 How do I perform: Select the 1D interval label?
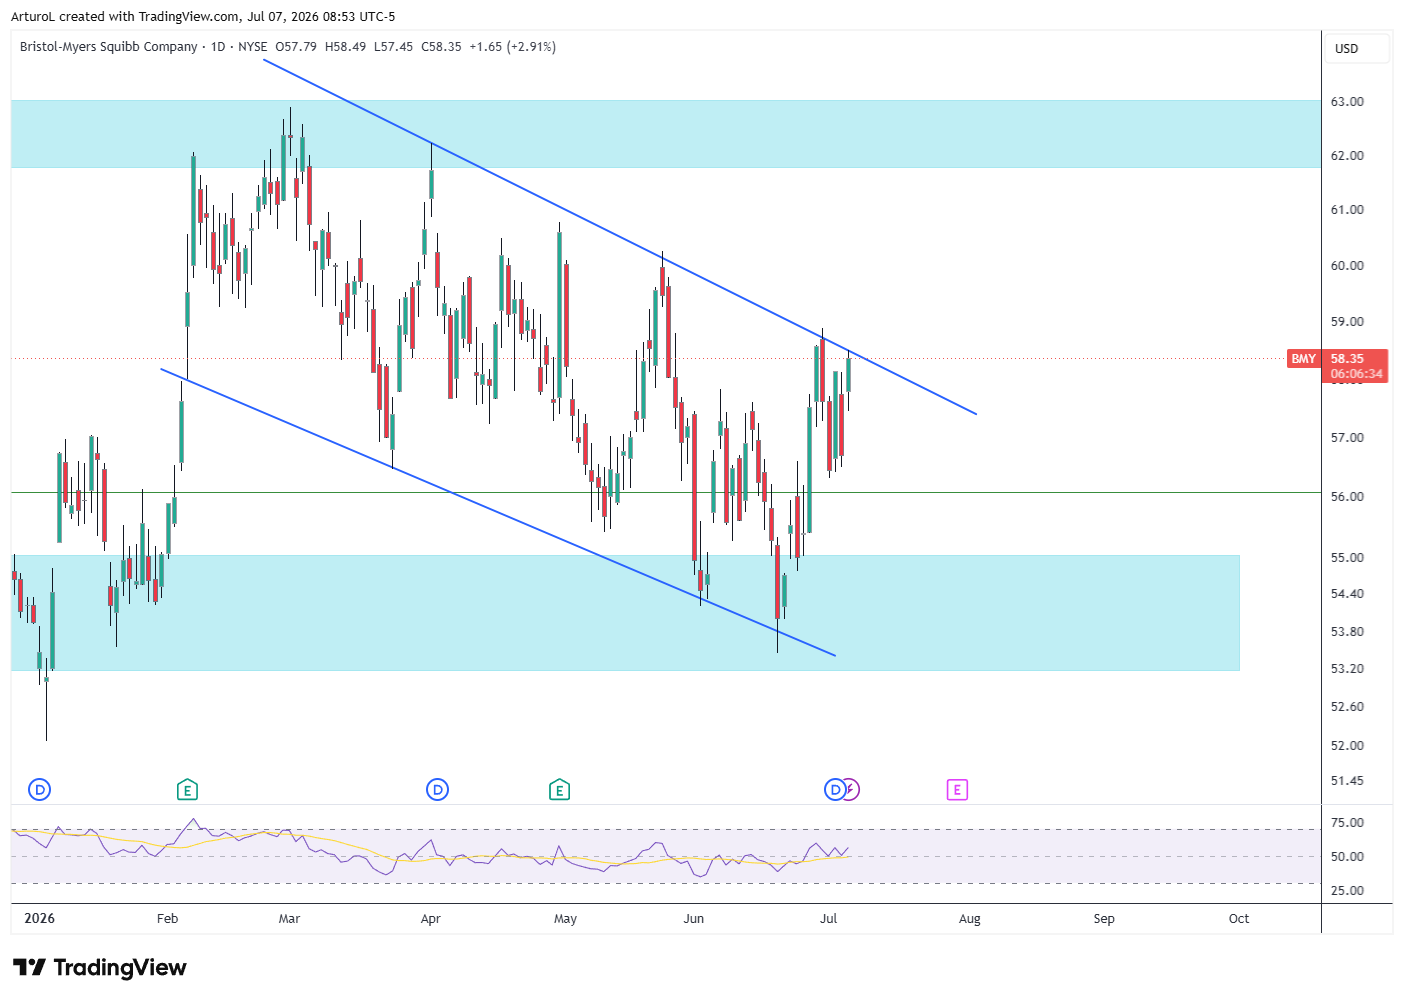(x=218, y=46)
